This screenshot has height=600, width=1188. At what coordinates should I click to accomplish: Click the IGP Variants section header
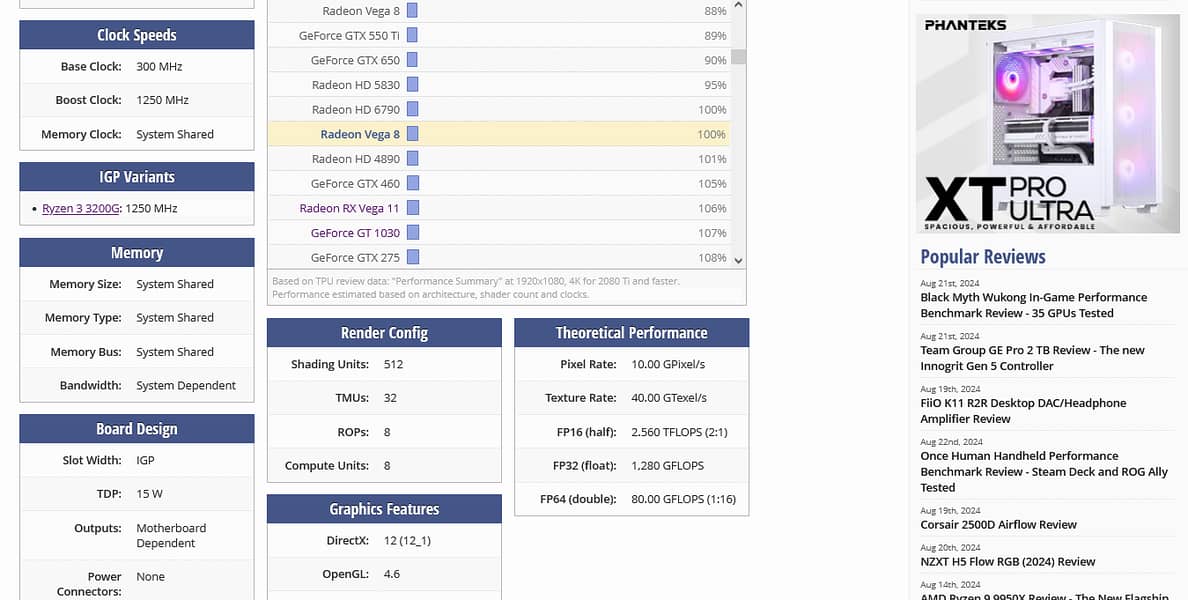136,177
